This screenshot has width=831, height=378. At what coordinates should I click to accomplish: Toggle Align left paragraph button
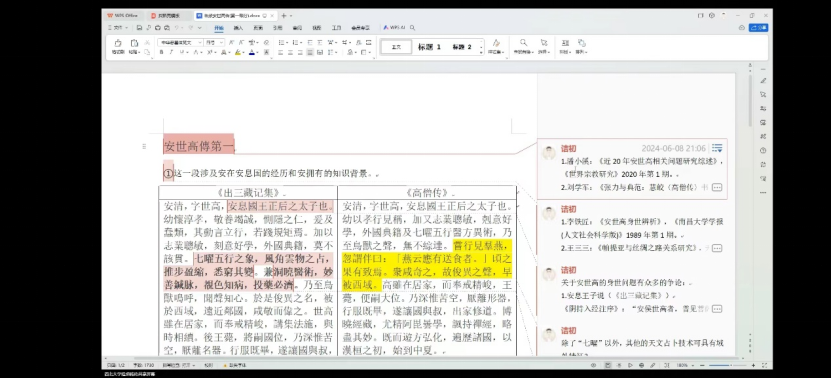pyautogui.click(x=280, y=52)
